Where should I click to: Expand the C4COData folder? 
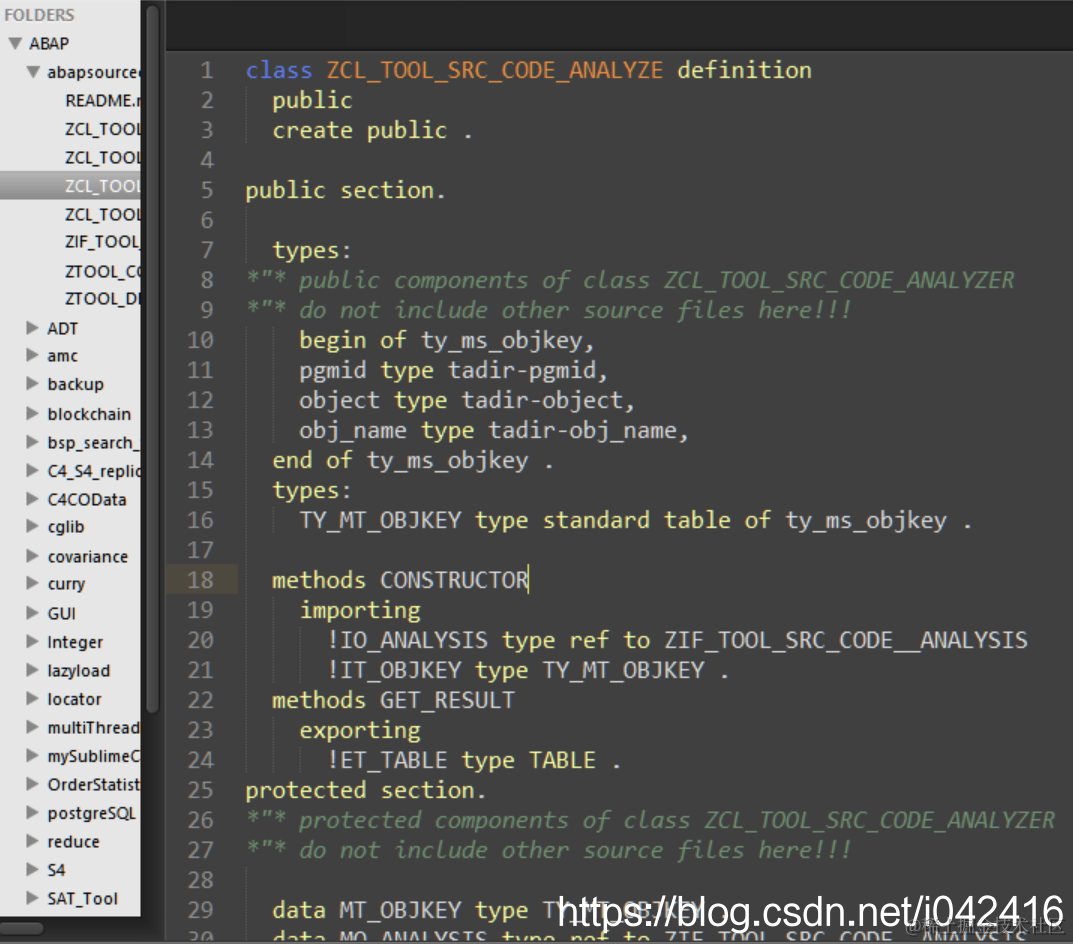point(32,499)
